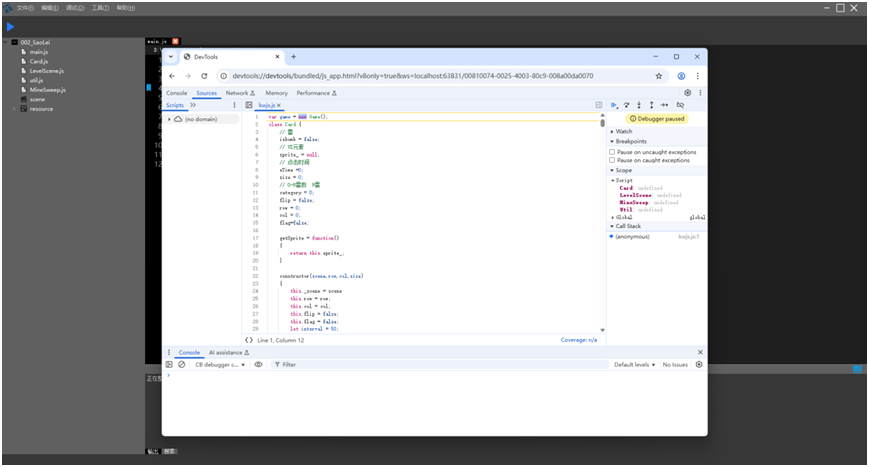Show more navigator tabs chevron
The image size is (869, 467).
pyautogui.click(x=193, y=105)
